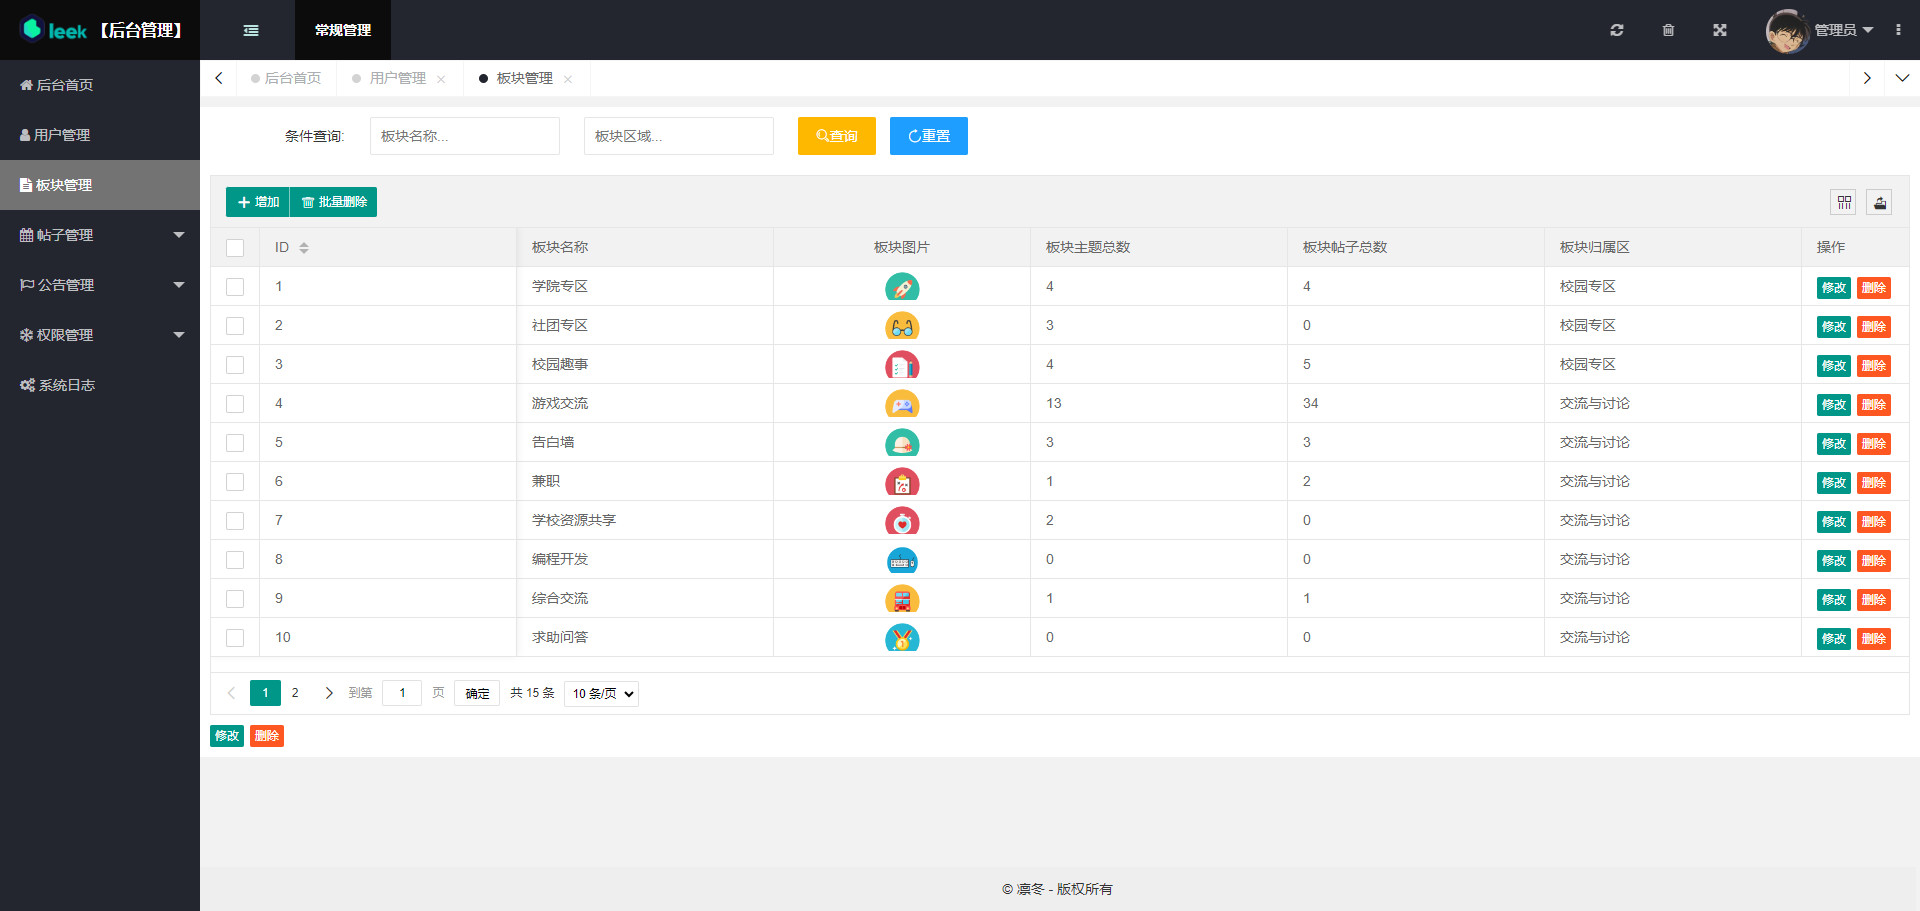This screenshot has height=911, width=1920.
Task: Click the 批量删除 batch delete button
Action: (334, 202)
